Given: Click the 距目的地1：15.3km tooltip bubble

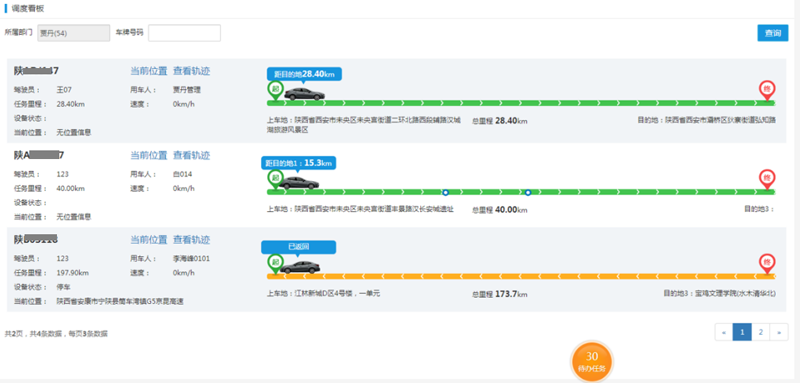Looking at the screenshot, I should coord(299,163).
